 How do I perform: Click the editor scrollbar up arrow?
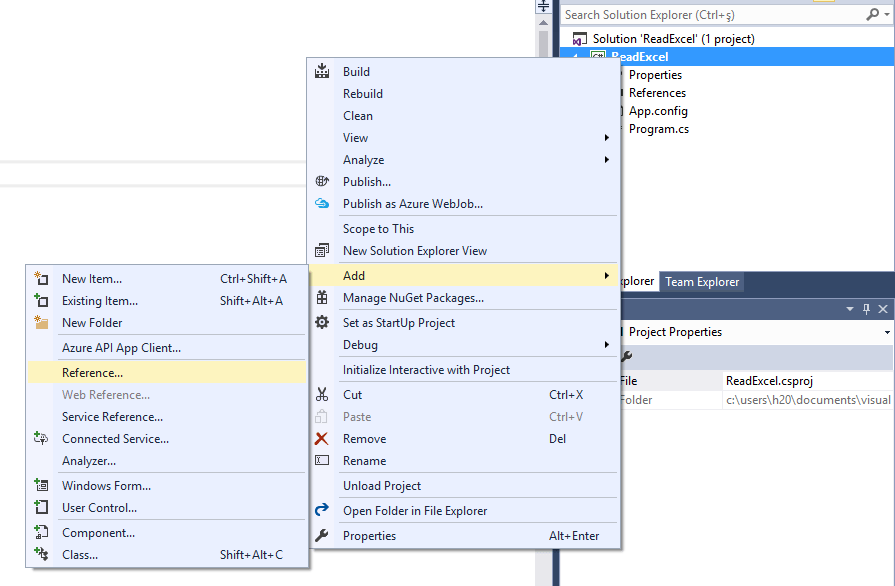point(543,23)
